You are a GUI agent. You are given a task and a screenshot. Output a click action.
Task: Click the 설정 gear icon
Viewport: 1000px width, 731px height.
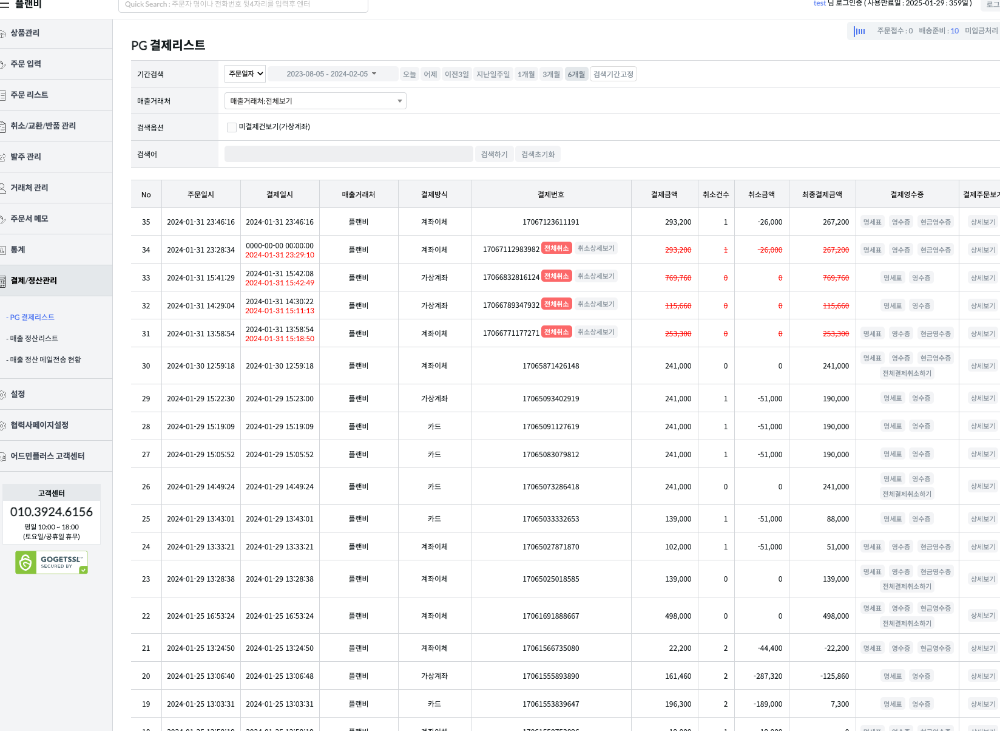[3, 395]
